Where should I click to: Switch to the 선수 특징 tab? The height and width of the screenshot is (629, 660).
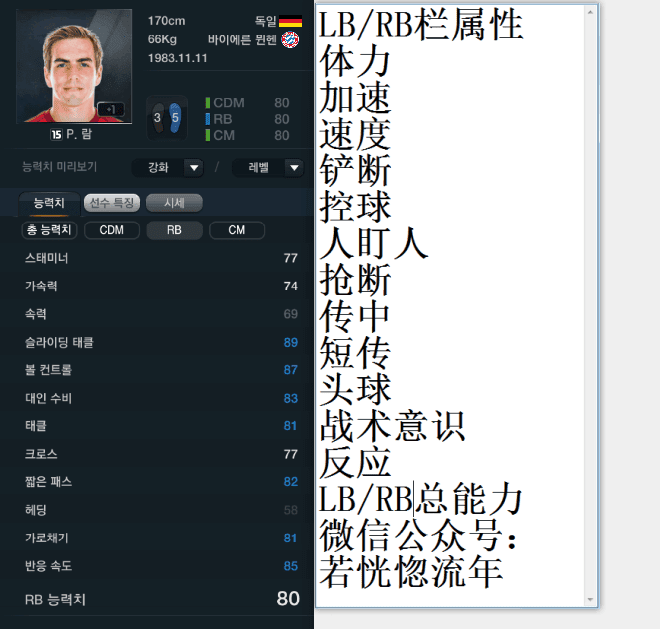tap(112, 203)
